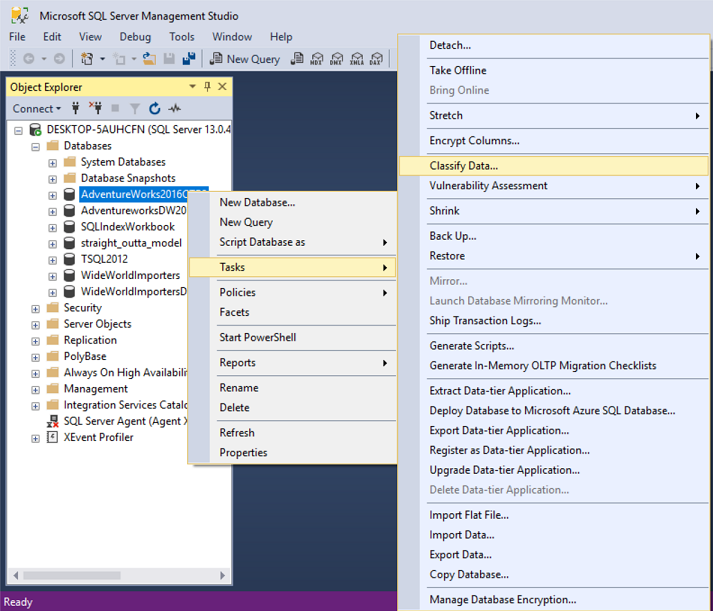The image size is (713, 611).
Task: Select the straight_outta_model database
Action: (131, 243)
